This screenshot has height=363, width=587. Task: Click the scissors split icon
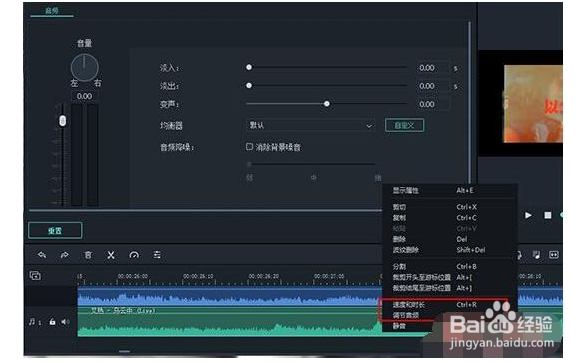tap(111, 255)
